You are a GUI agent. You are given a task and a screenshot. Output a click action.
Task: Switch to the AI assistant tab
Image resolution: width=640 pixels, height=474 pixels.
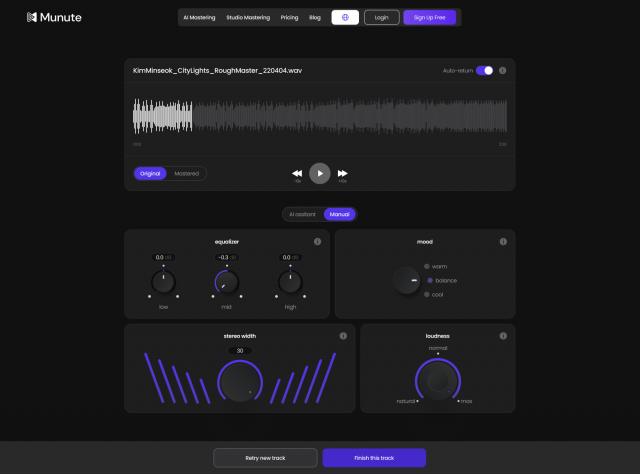point(302,214)
